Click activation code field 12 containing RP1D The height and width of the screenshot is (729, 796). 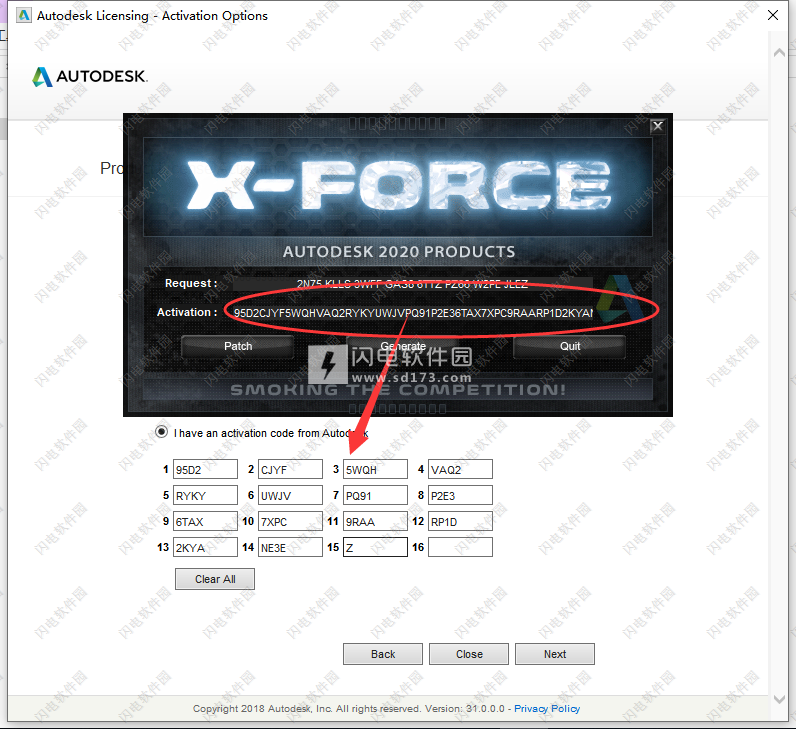[x=460, y=521]
